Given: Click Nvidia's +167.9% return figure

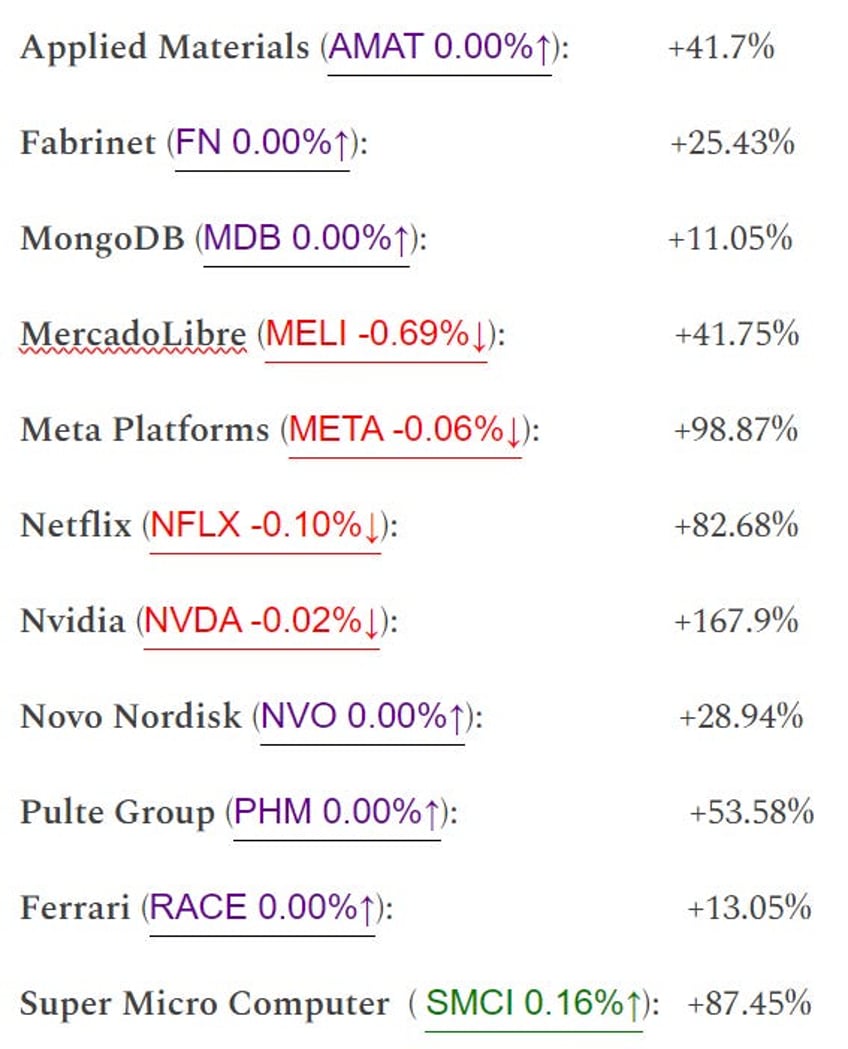Looking at the screenshot, I should click(x=736, y=622).
